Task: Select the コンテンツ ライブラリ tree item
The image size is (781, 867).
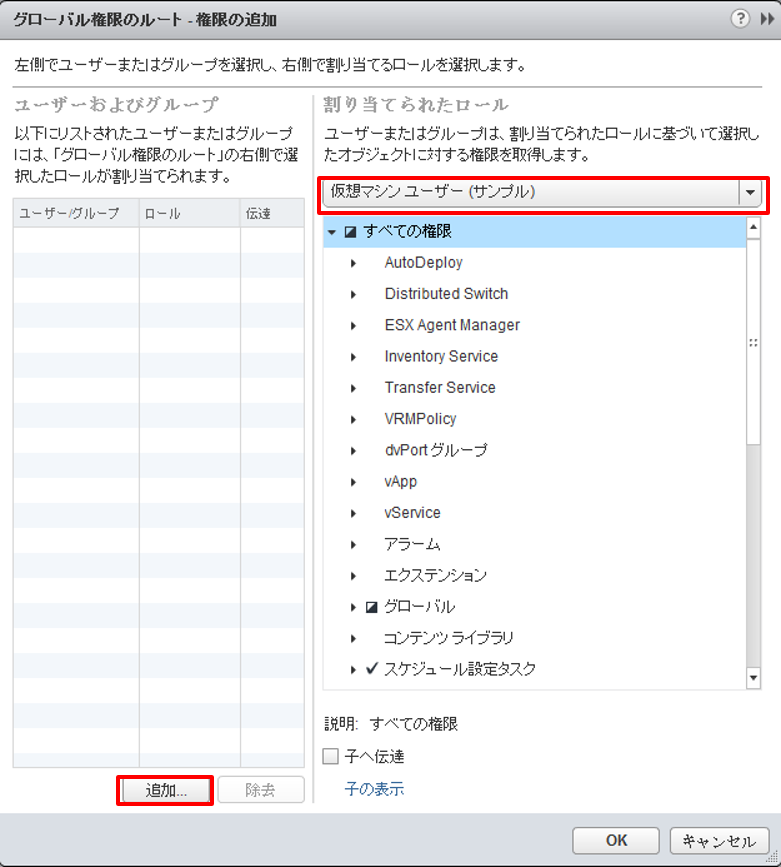Action: pyautogui.click(x=448, y=638)
